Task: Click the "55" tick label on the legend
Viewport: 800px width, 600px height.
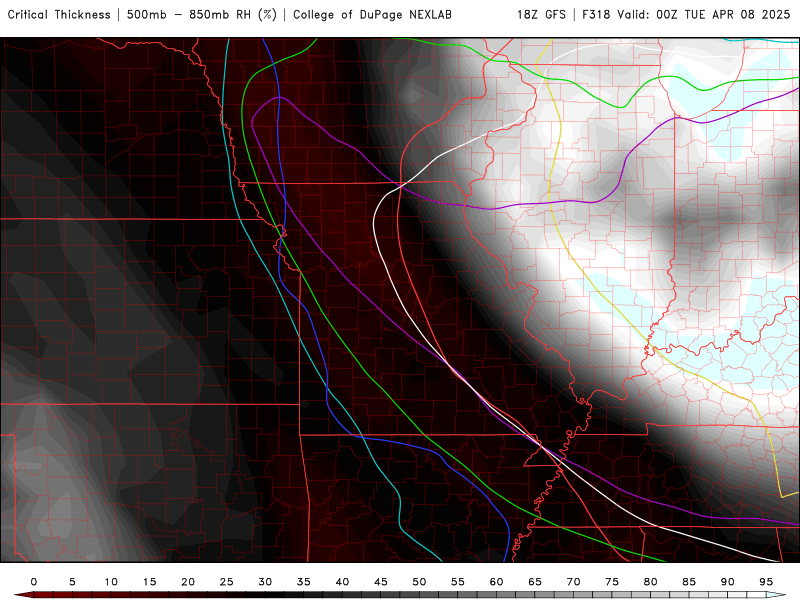Action: [458, 582]
